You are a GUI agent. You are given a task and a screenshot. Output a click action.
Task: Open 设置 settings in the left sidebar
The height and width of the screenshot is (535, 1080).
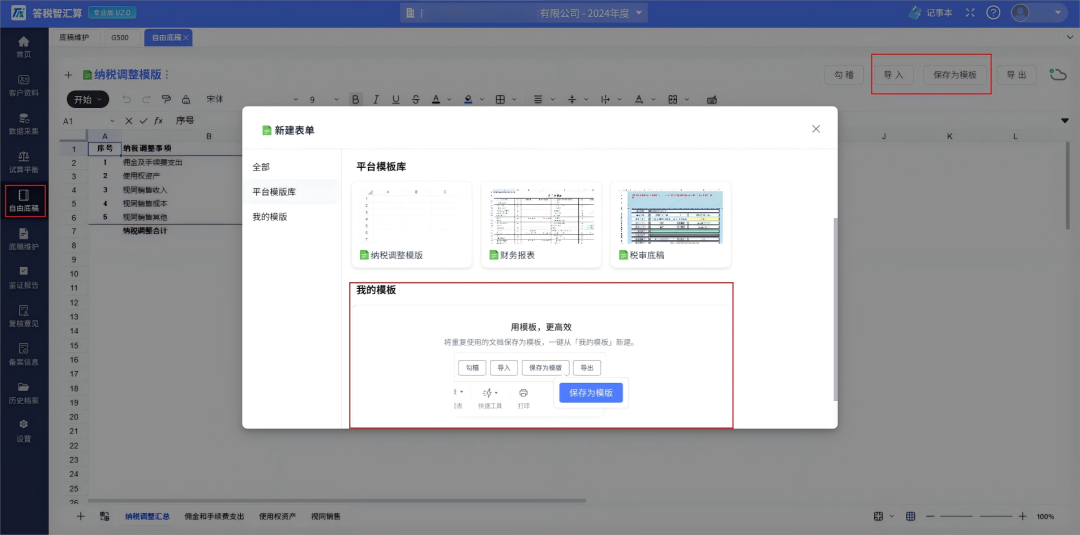tap(23, 431)
